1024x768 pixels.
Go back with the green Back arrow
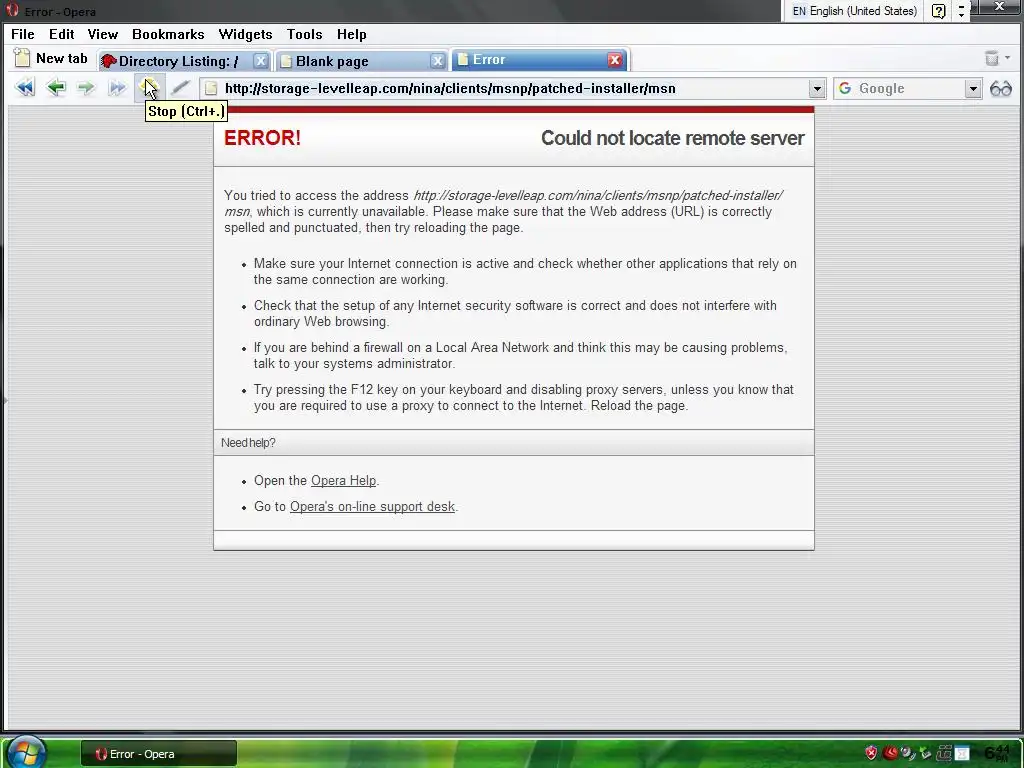point(56,88)
